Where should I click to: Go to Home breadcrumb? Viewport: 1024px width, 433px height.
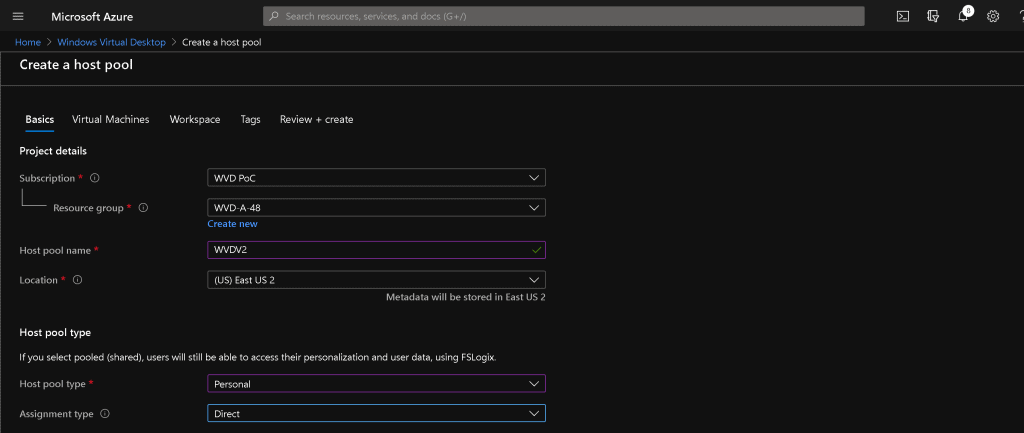point(28,42)
